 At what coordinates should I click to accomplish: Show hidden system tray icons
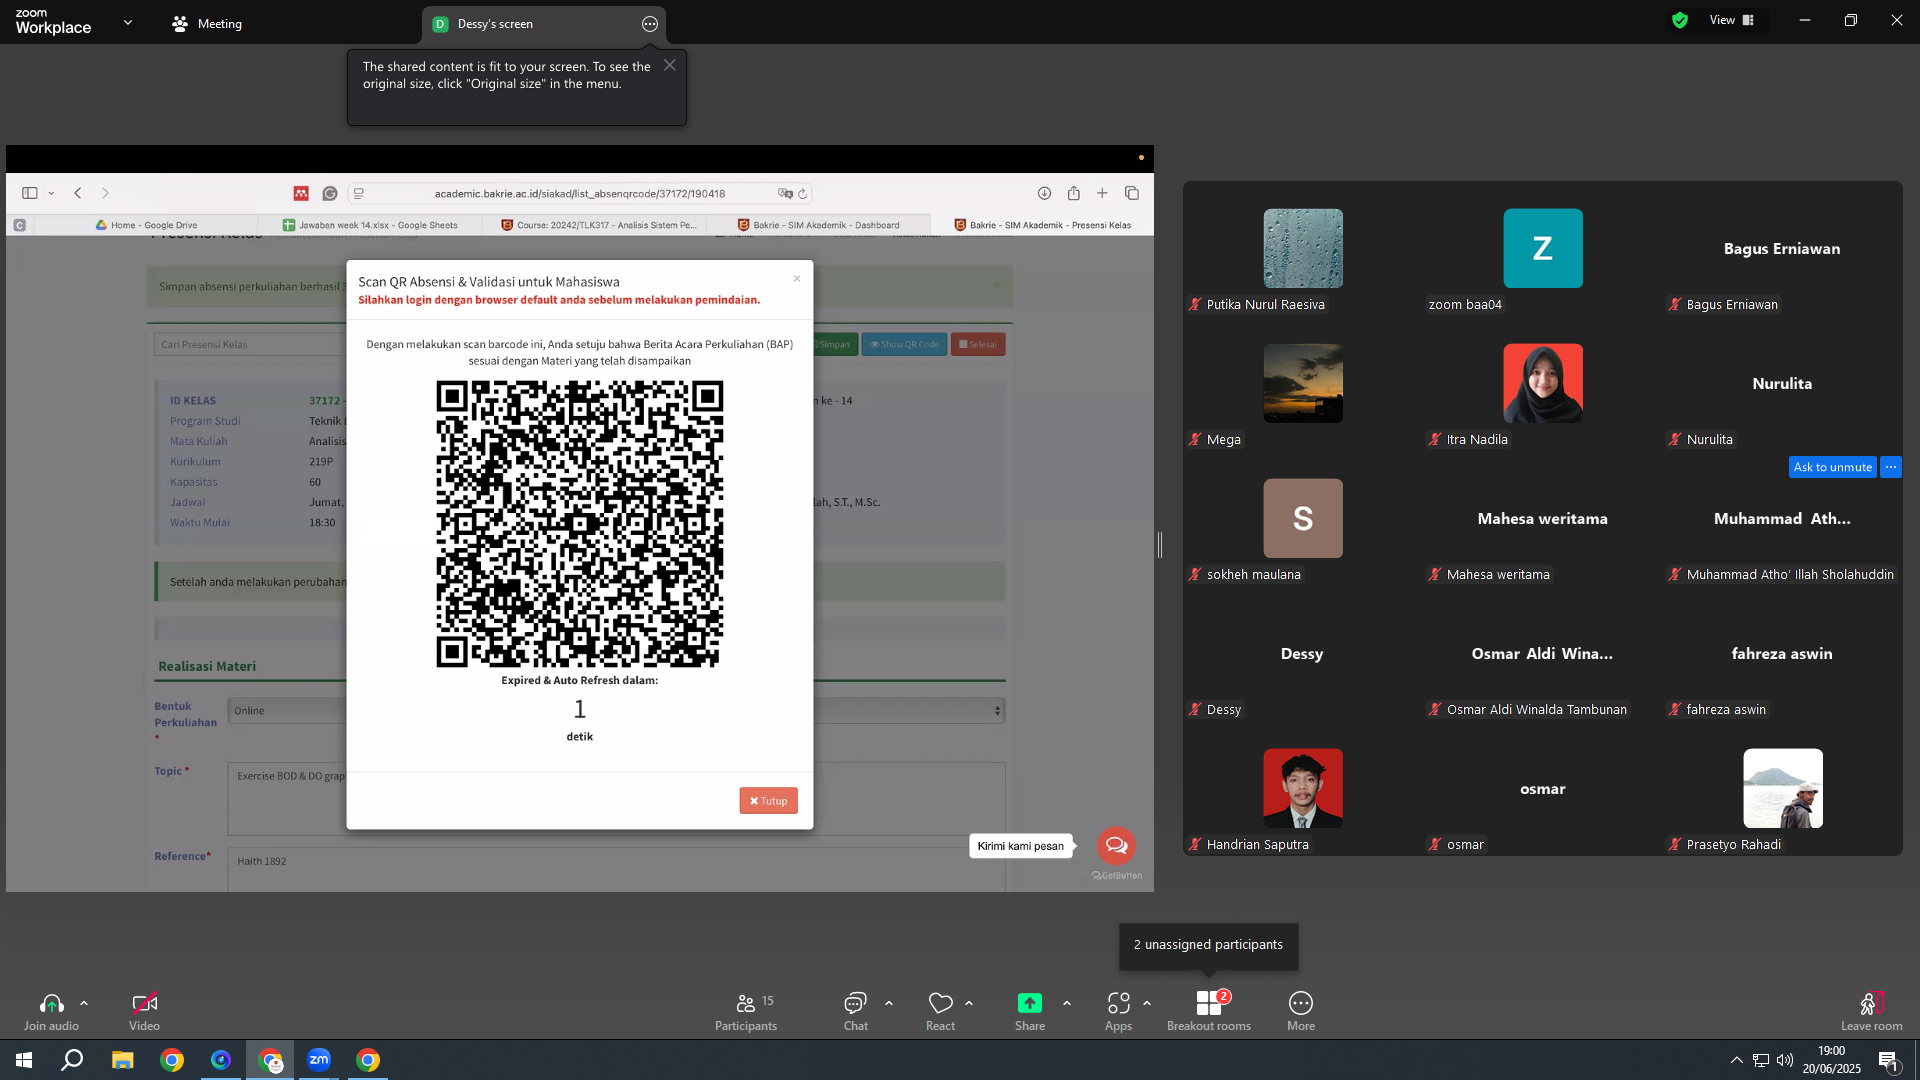pos(1737,1060)
